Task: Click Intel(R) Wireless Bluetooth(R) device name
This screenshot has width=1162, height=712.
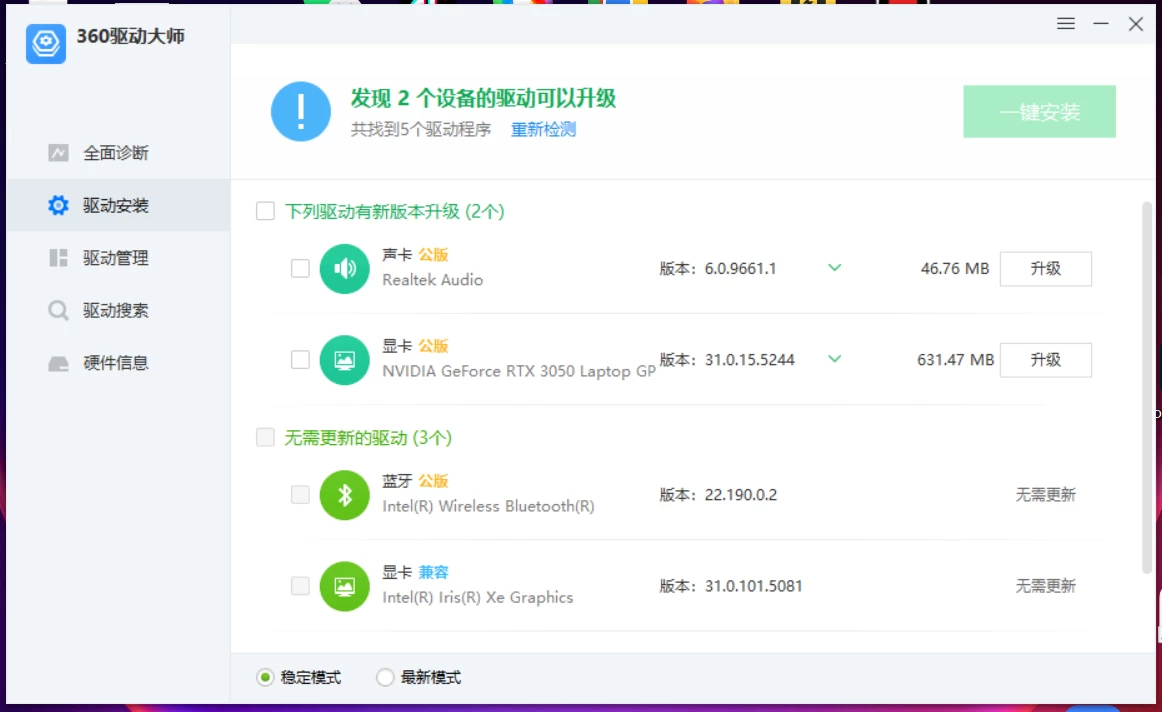Action: click(x=488, y=506)
